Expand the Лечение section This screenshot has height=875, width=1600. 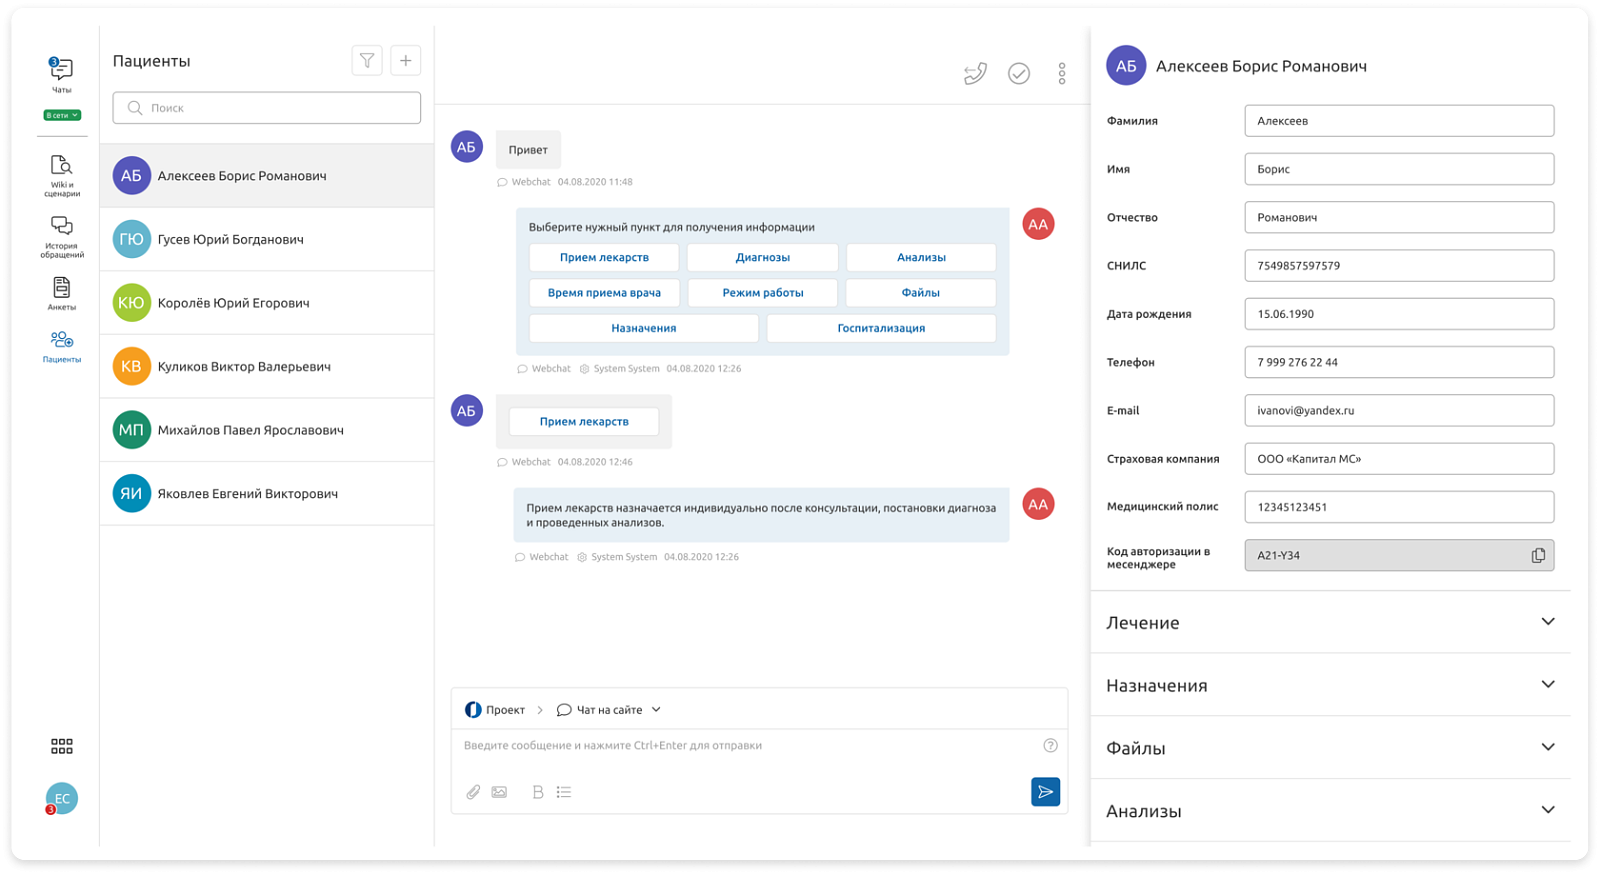point(1330,622)
